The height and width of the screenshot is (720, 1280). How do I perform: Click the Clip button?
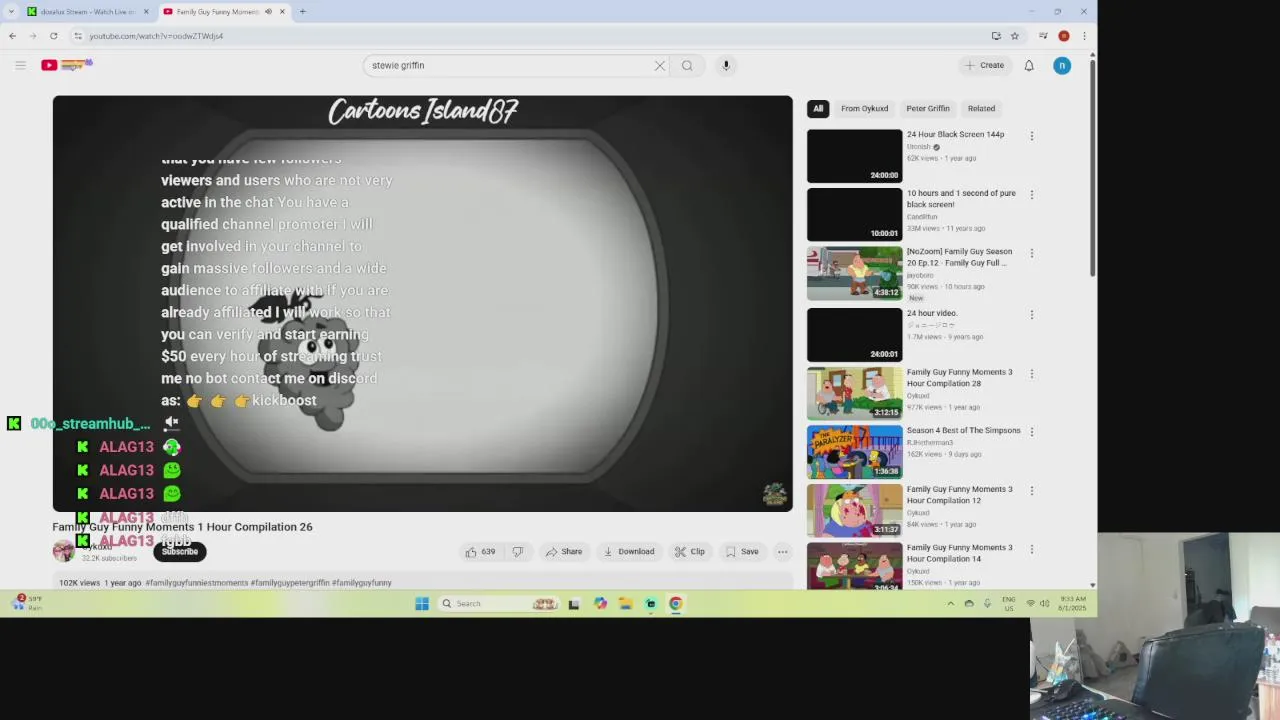click(690, 552)
